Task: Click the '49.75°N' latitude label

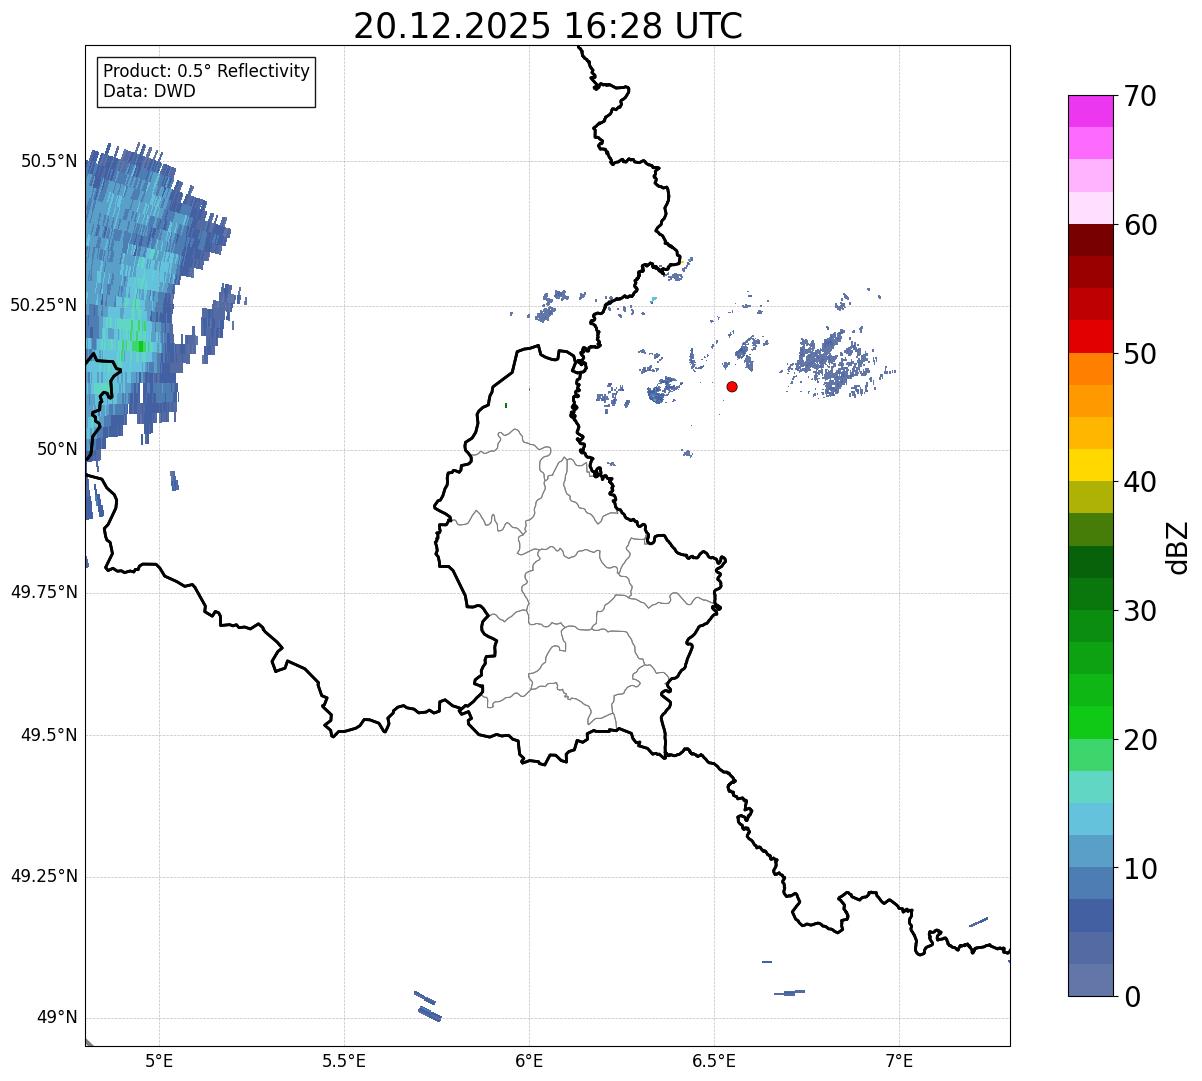Action: pos(44,592)
